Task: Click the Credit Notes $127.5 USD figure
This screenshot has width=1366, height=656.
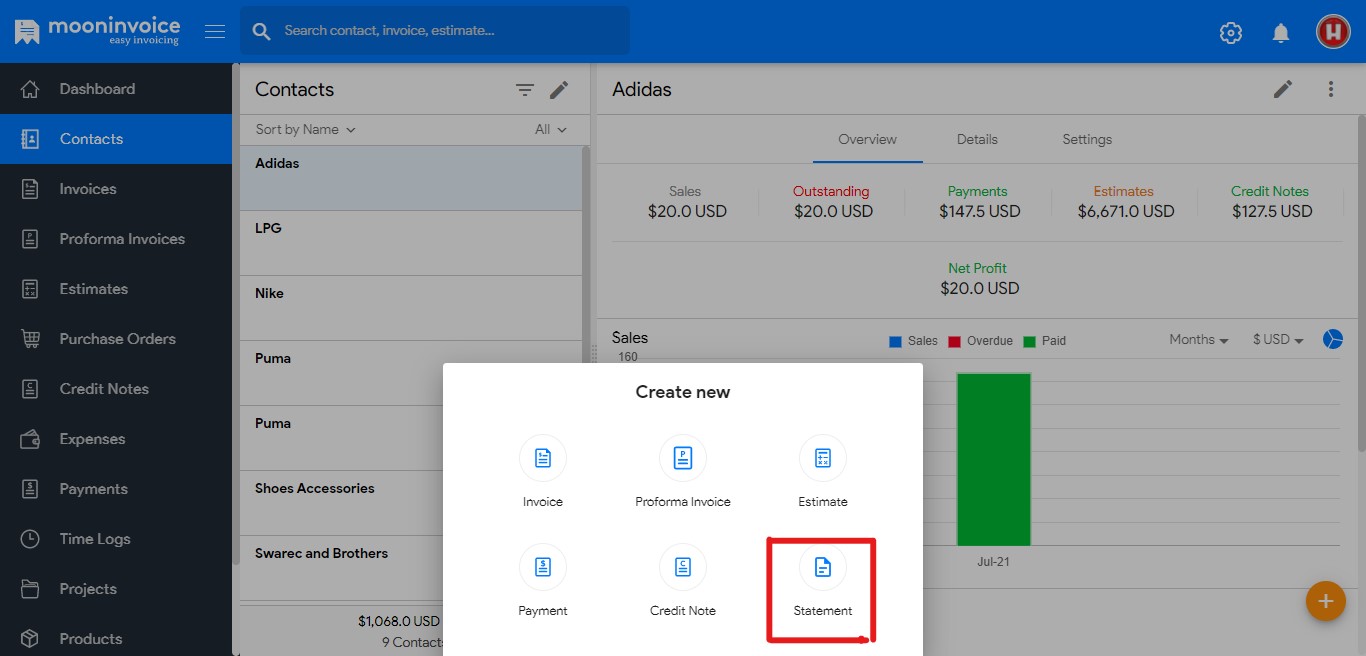Action: 1271,212
